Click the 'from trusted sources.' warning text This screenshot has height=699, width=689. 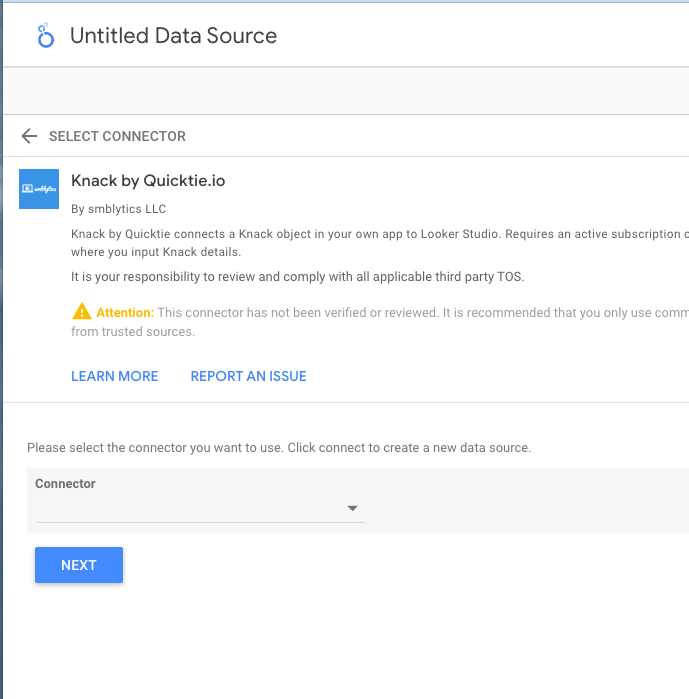[133, 332]
